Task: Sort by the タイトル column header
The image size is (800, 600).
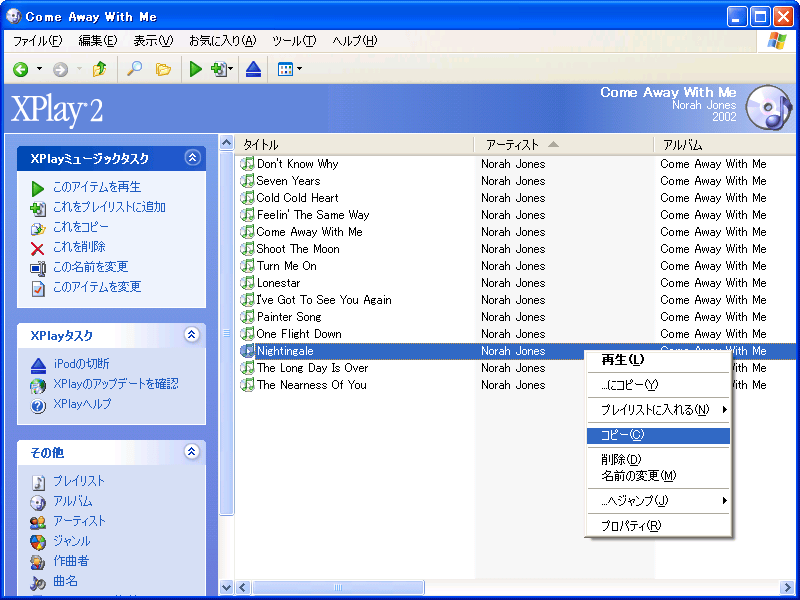Action: pos(354,145)
